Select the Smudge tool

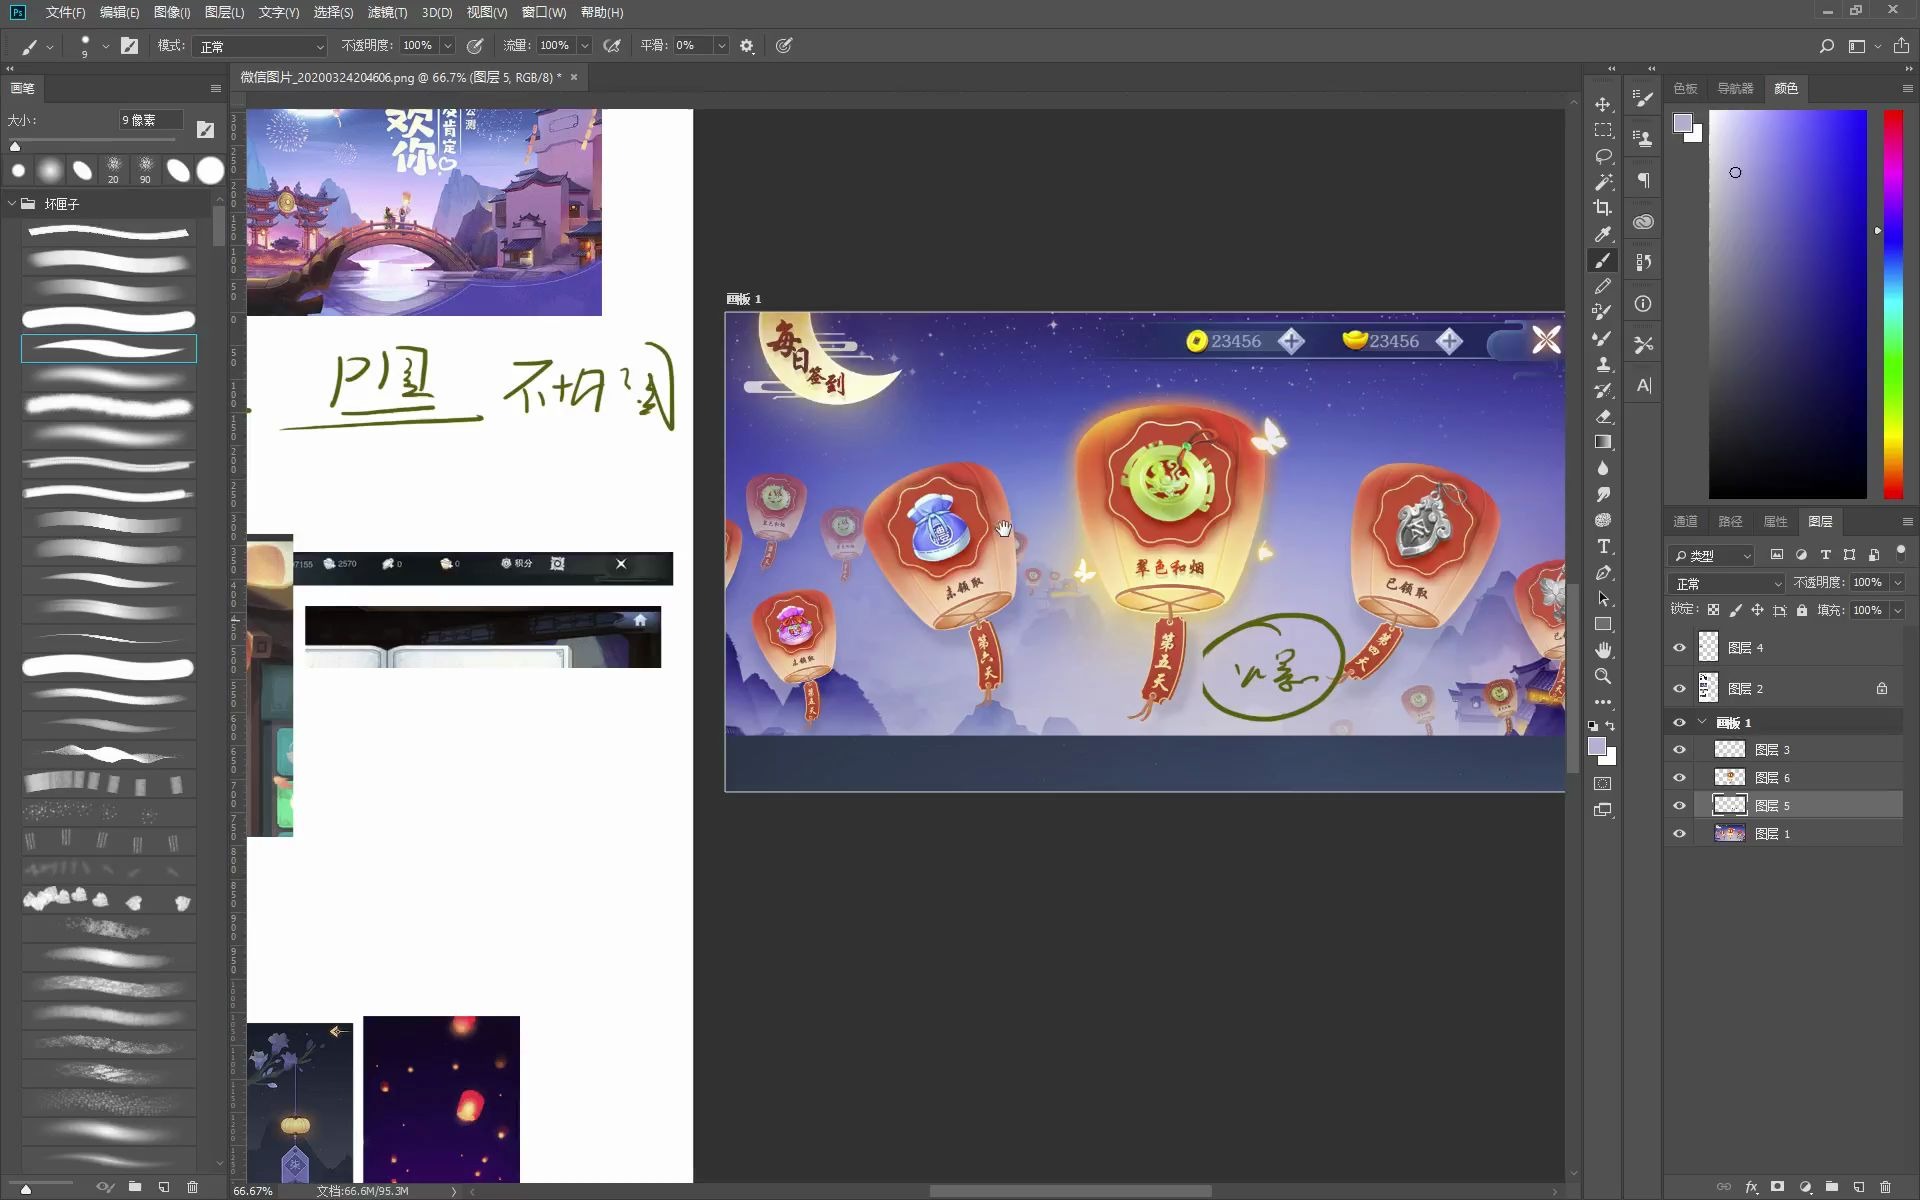pyautogui.click(x=1603, y=494)
